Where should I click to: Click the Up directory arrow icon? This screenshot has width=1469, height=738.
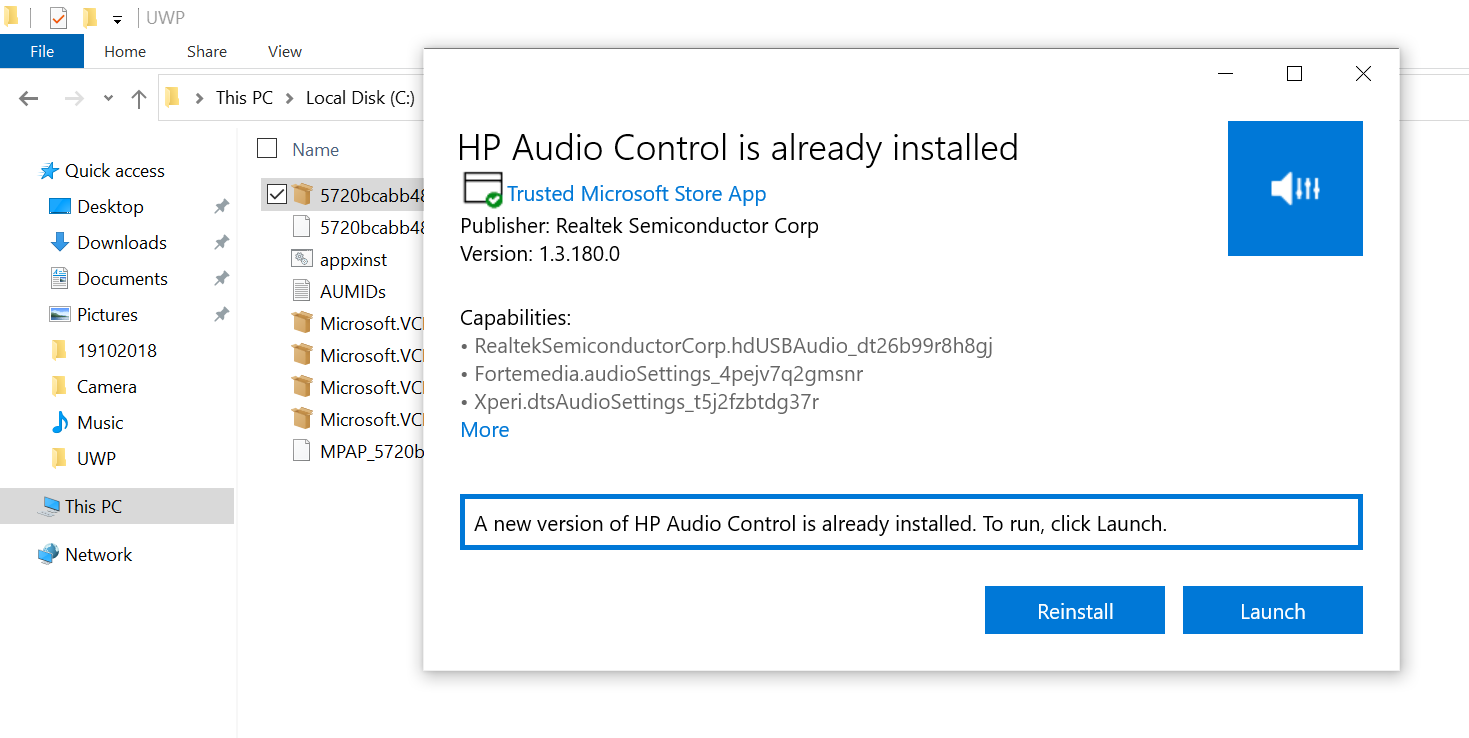[x=139, y=98]
